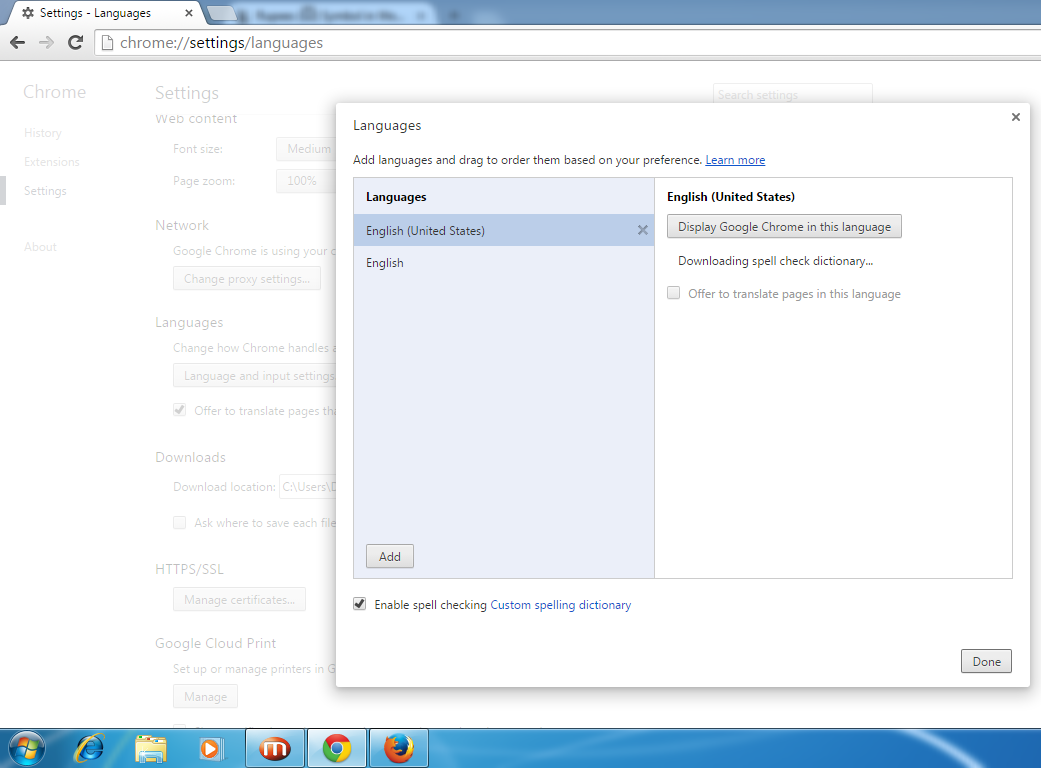
Task: Click the 'Chrome' heading in the sidebar
Action: (x=54, y=92)
